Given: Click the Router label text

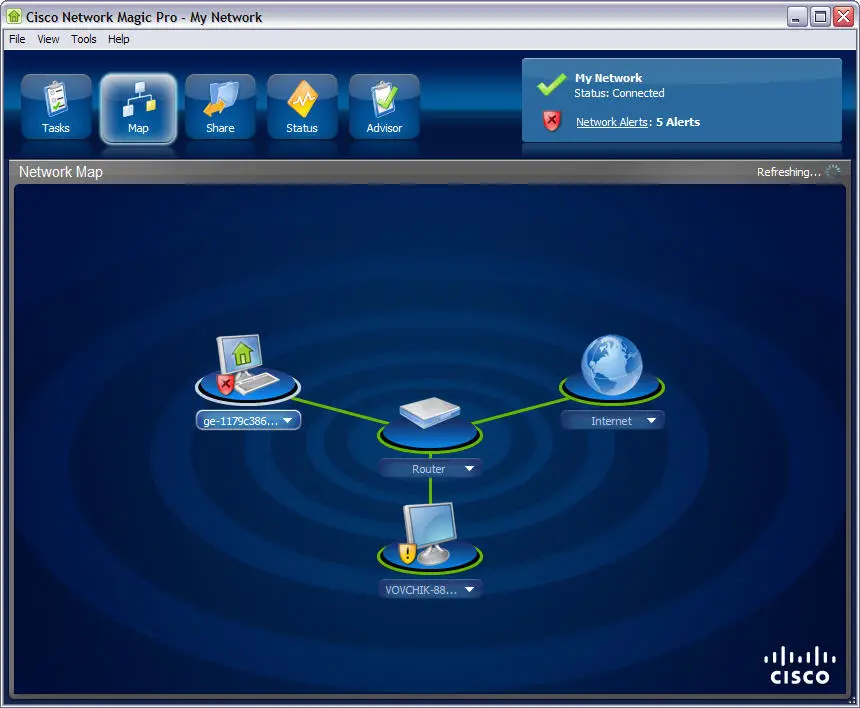Looking at the screenshot, I should tap(428, 469).
